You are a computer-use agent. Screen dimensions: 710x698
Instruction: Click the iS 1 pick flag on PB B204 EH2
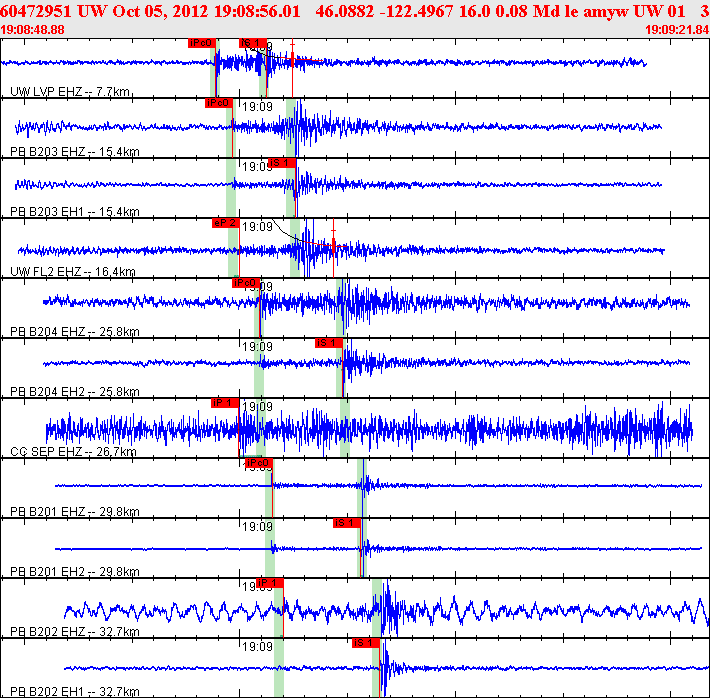coord(329,343)
